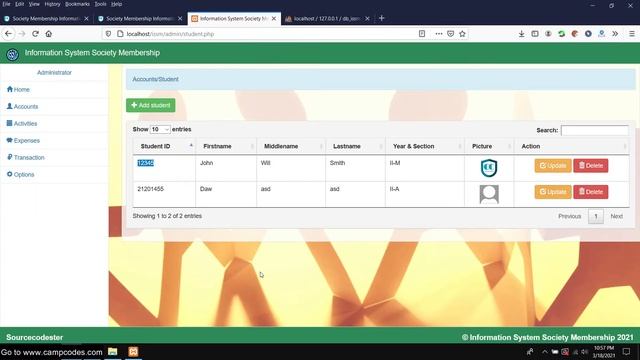Viewport: 640px width, 360px height.
Task: Click the browser Back arrow
Action: (9, 34)
